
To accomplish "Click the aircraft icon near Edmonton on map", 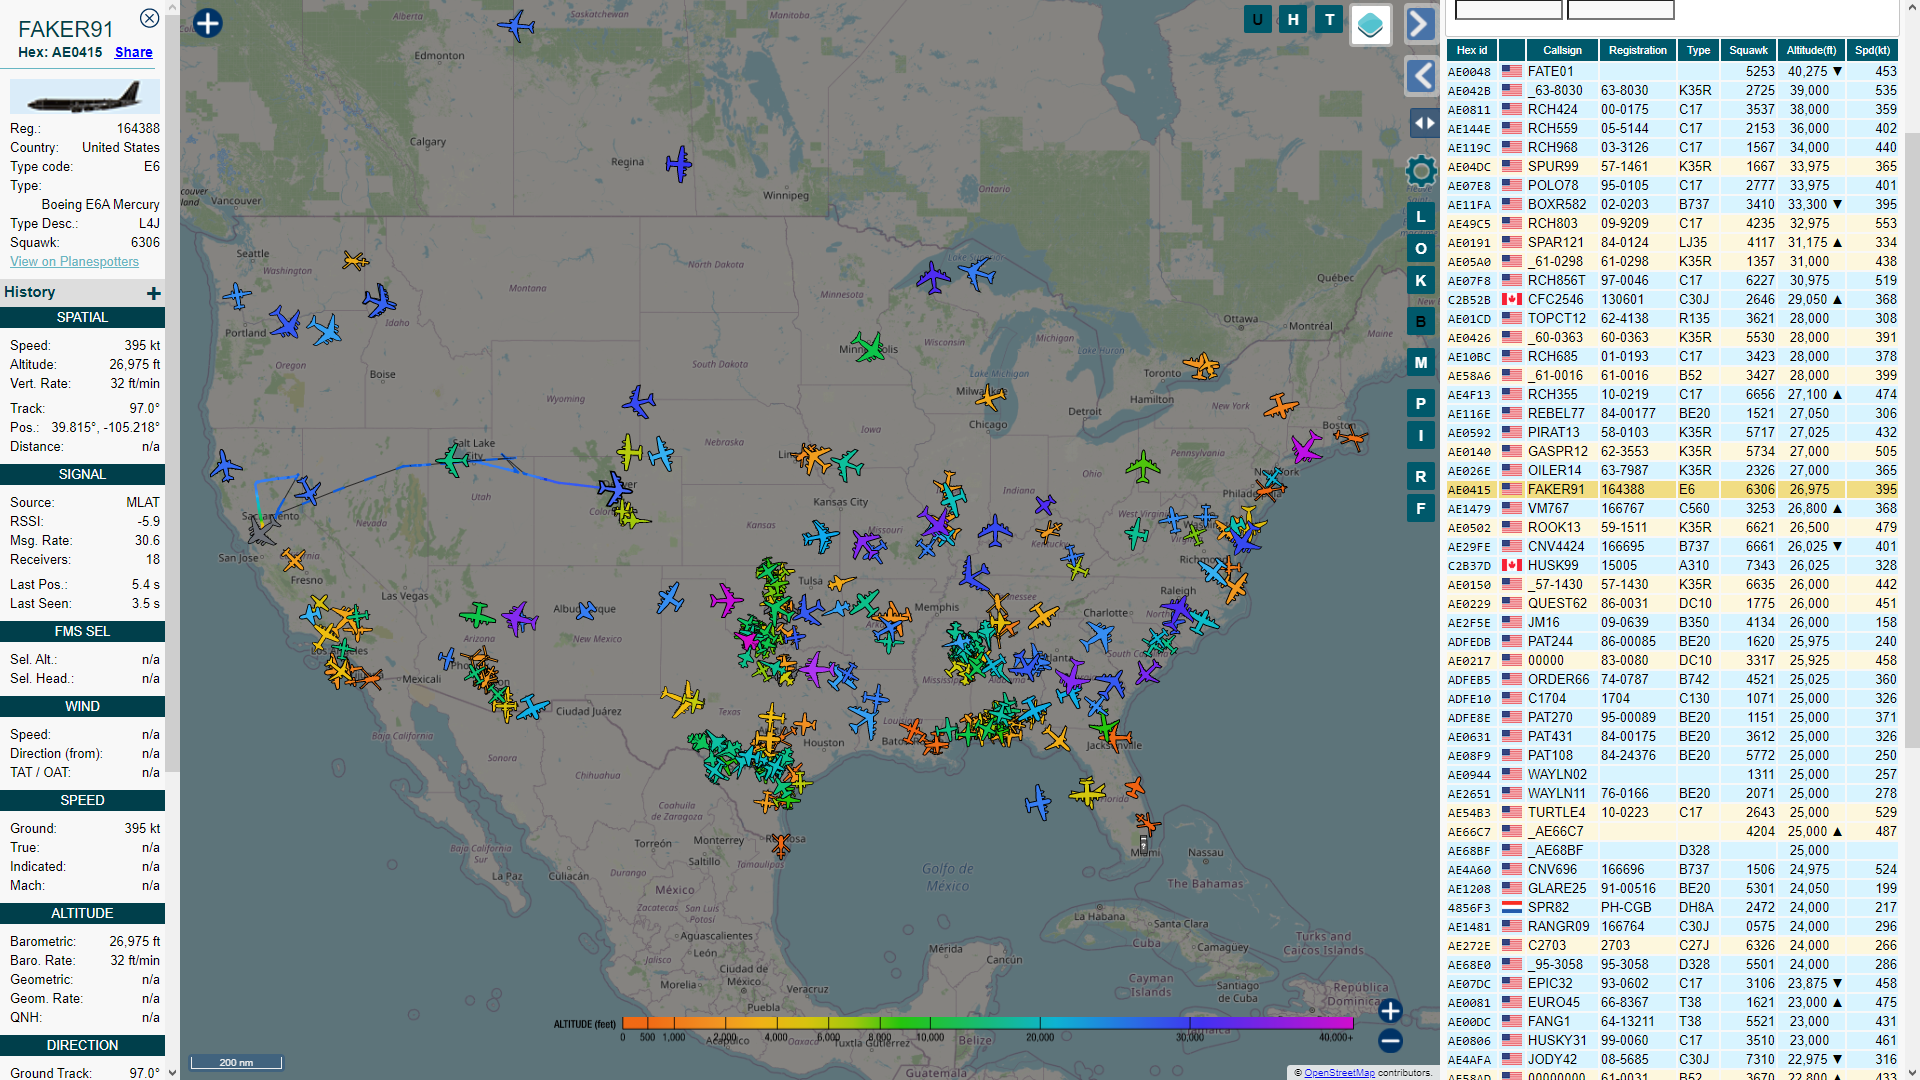I will click(516, 25).
